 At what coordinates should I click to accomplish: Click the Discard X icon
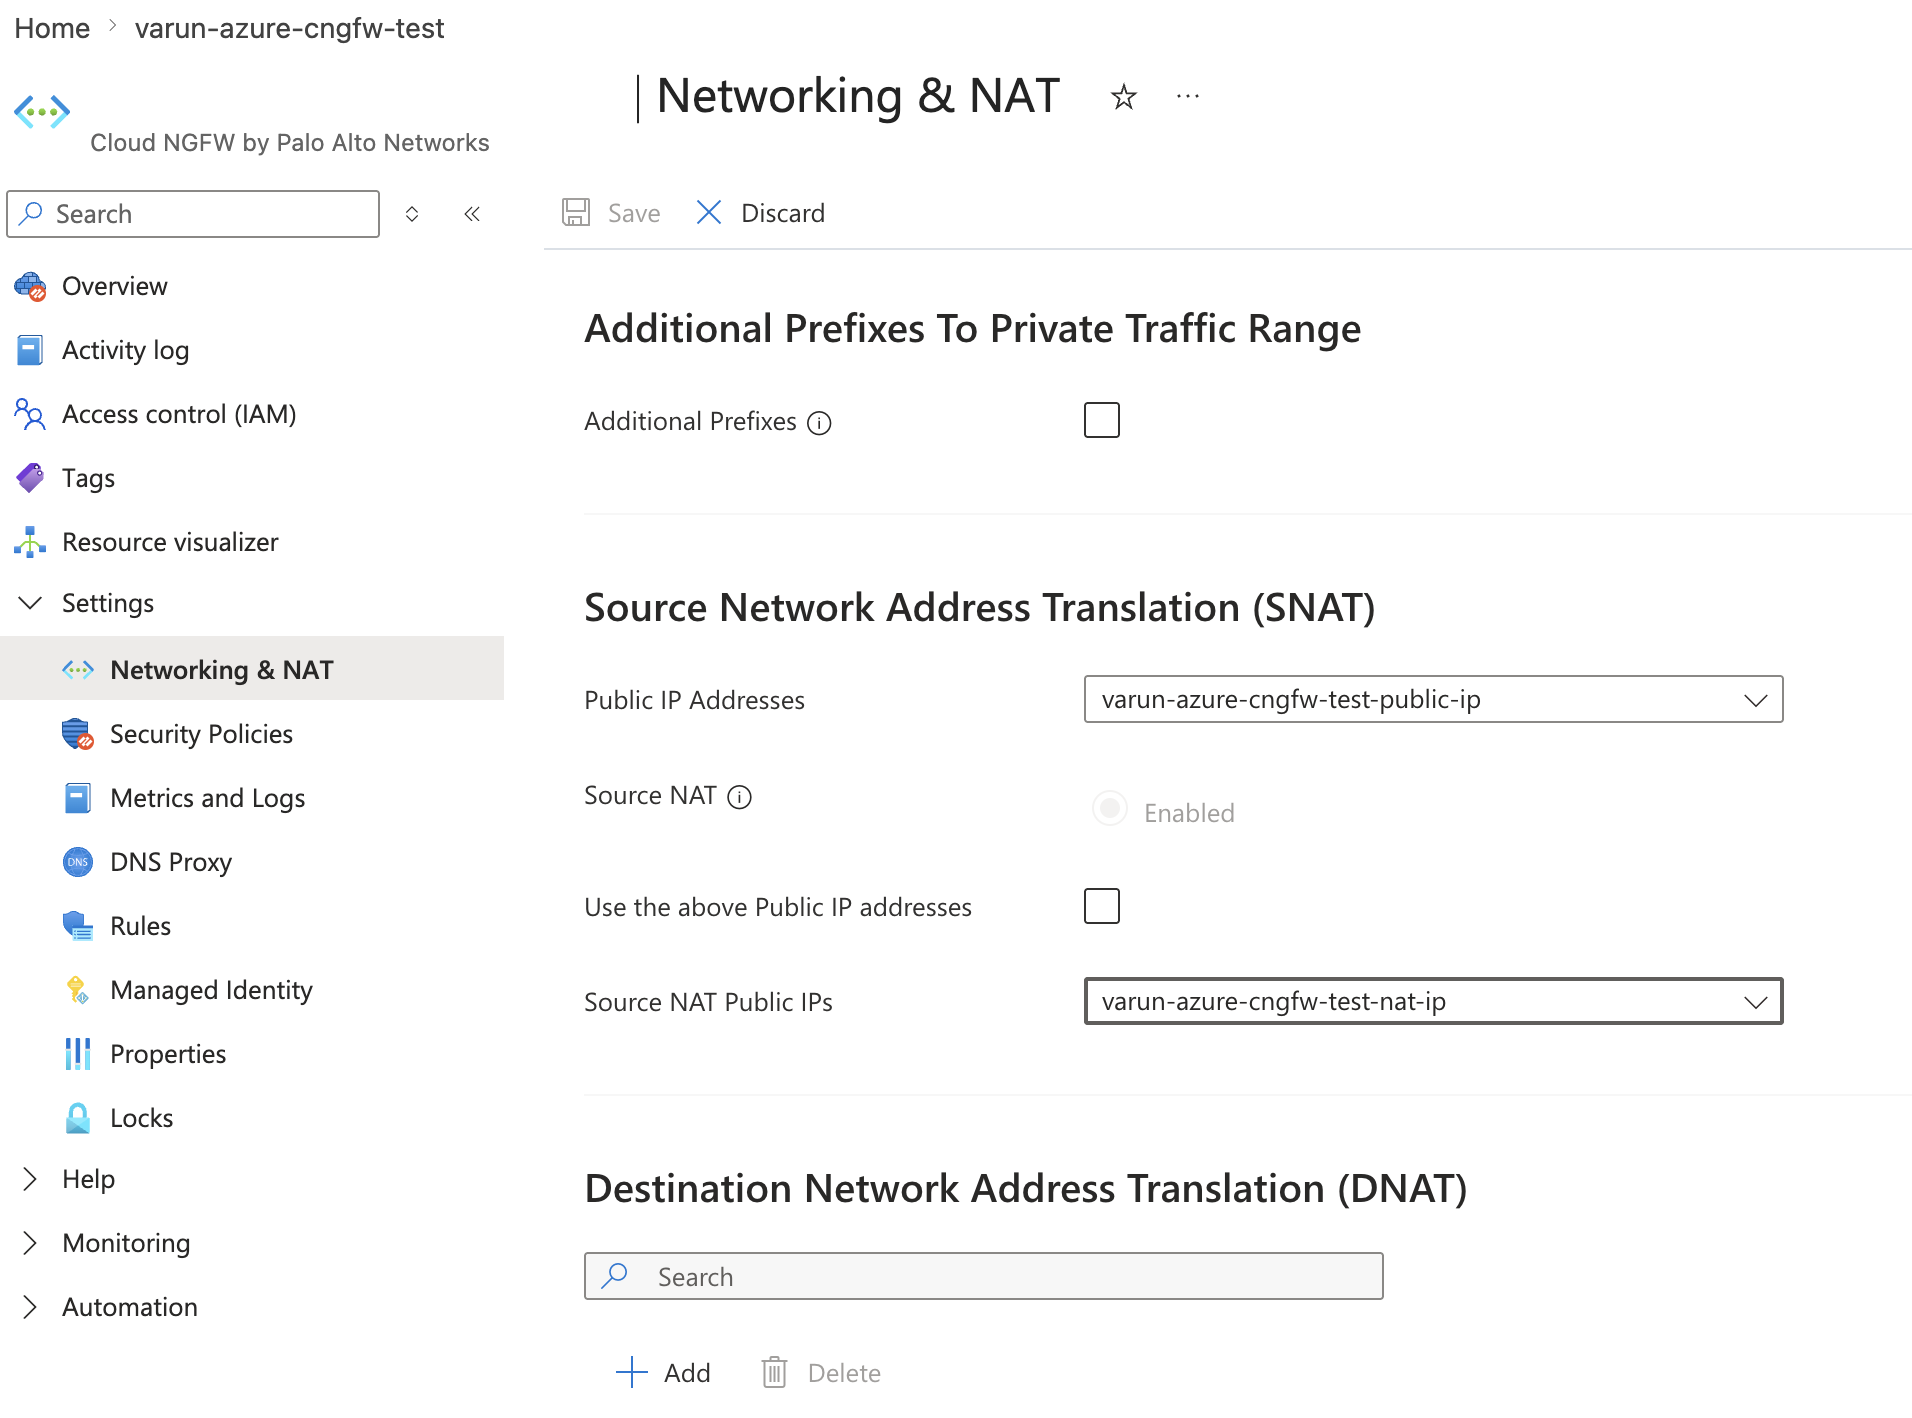click(709, 212)
